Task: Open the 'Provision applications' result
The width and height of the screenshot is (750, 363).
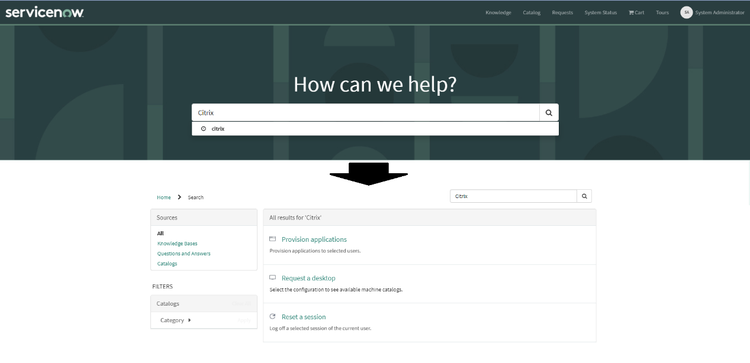Action: (x=314, y=240)
